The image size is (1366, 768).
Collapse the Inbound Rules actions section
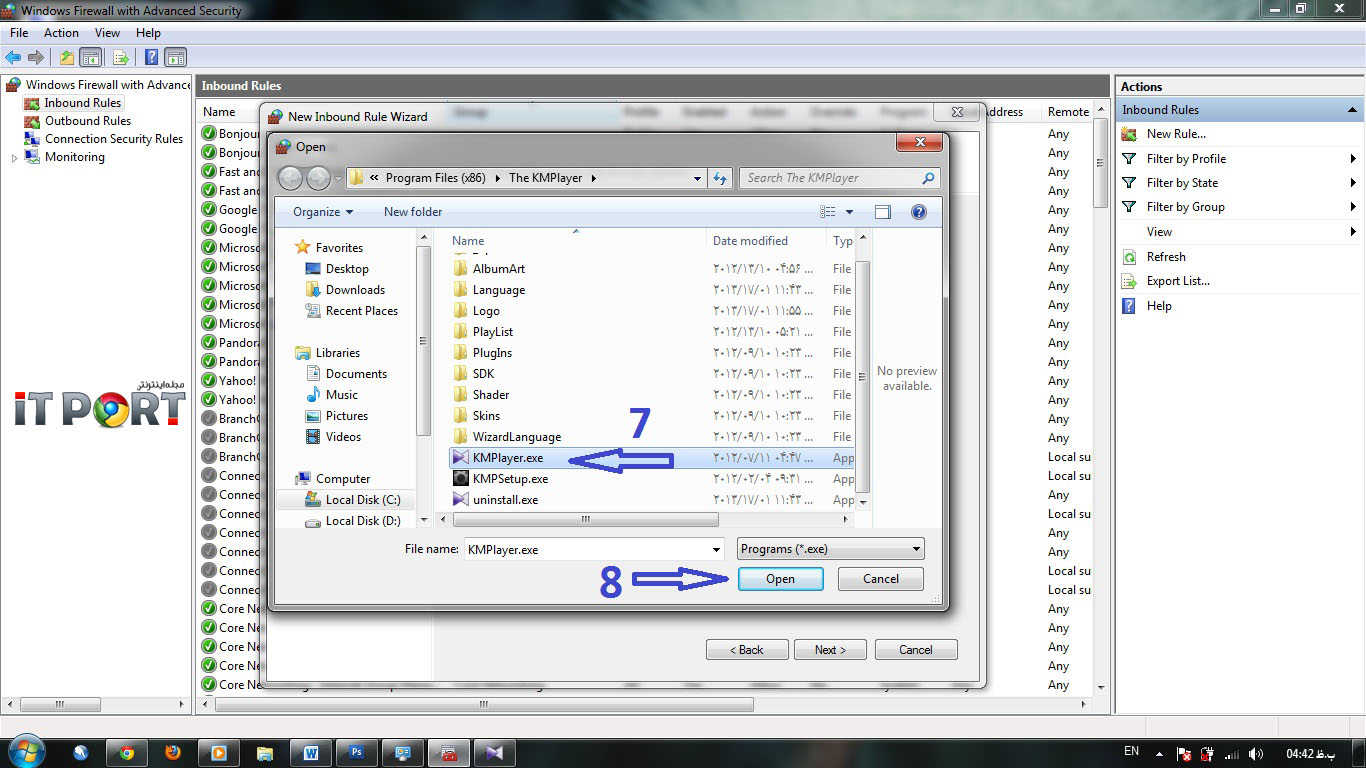1352,110
